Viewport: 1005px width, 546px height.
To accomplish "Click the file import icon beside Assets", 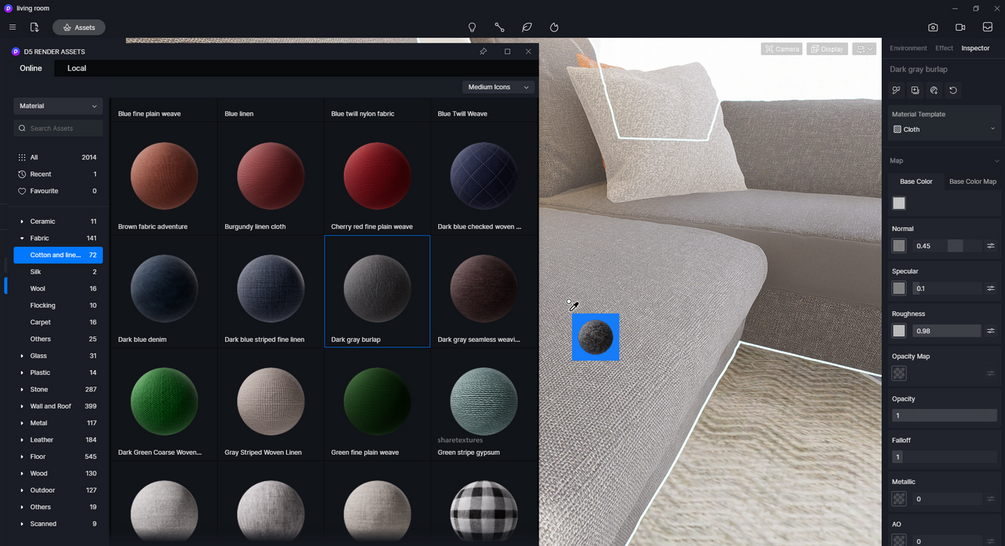I will tap(35, 28).
